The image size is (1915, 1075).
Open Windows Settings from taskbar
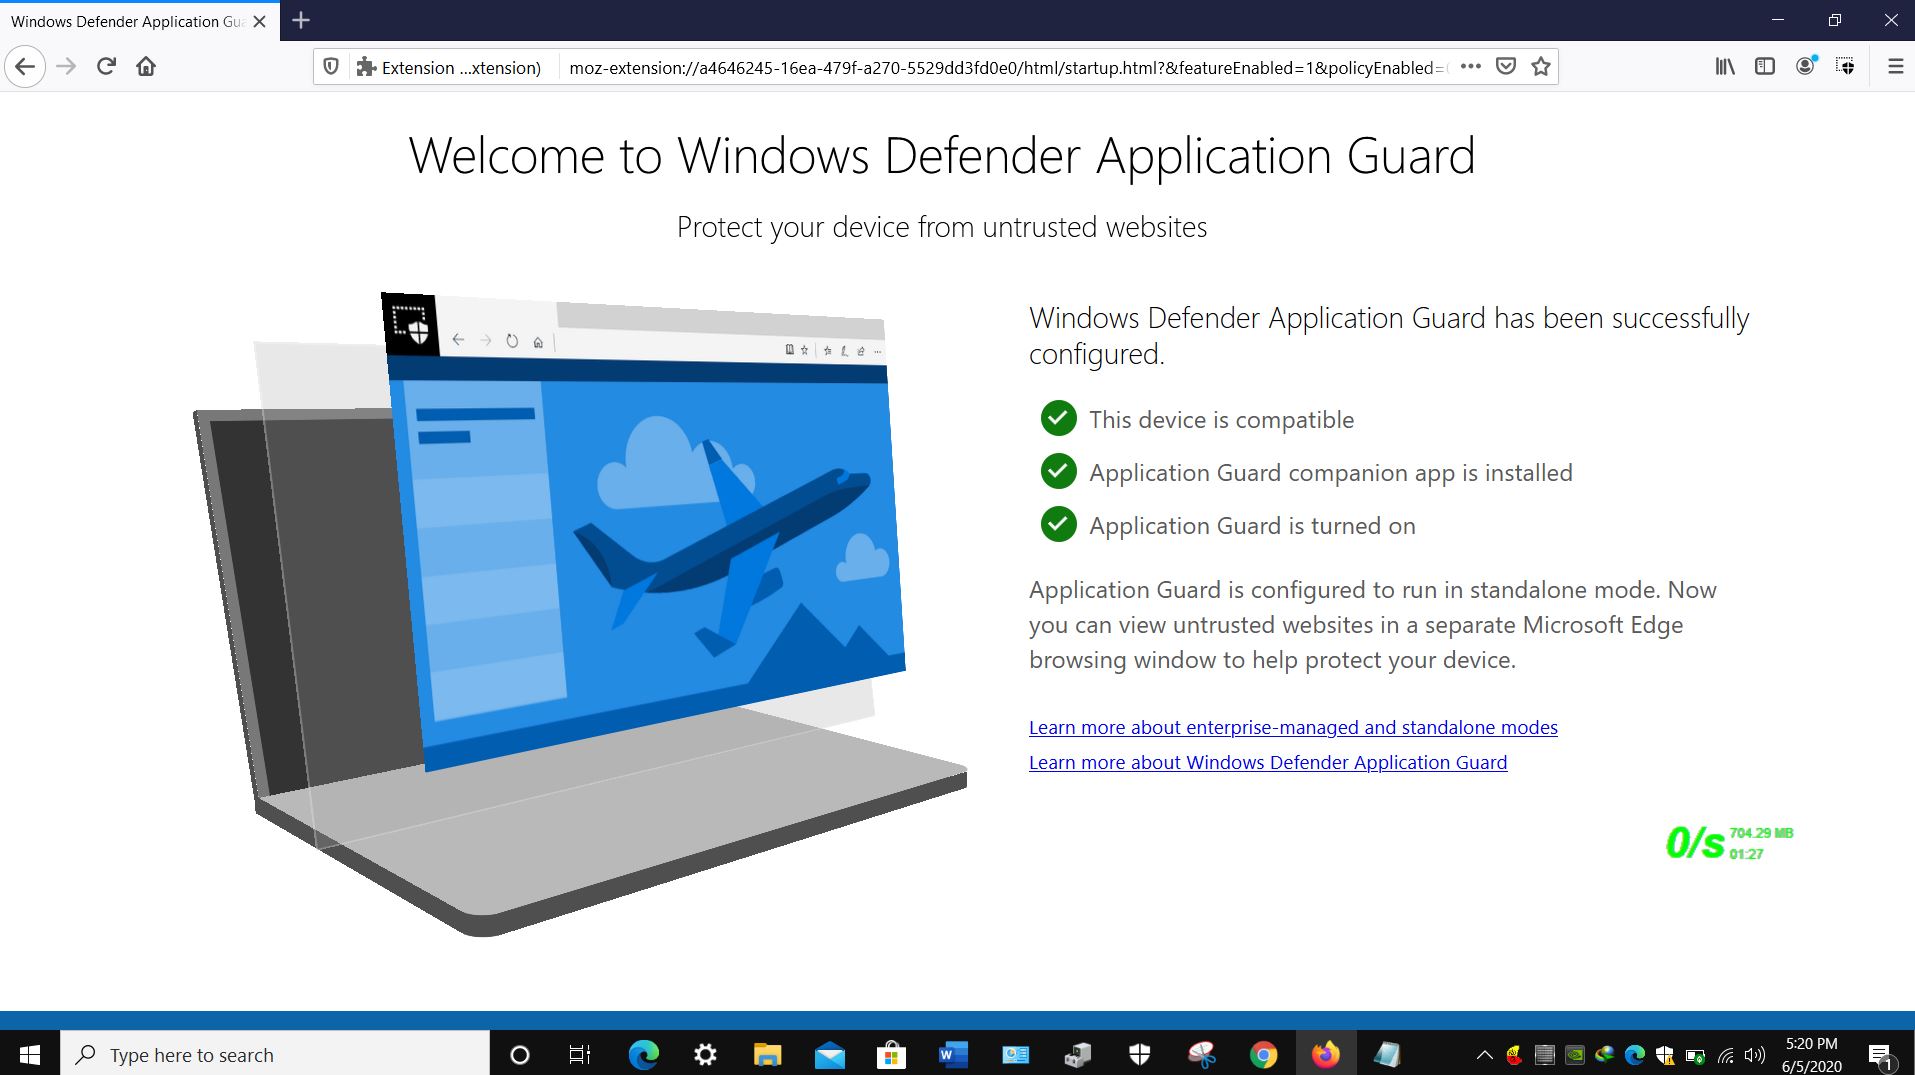click(x=705, y=1054)
